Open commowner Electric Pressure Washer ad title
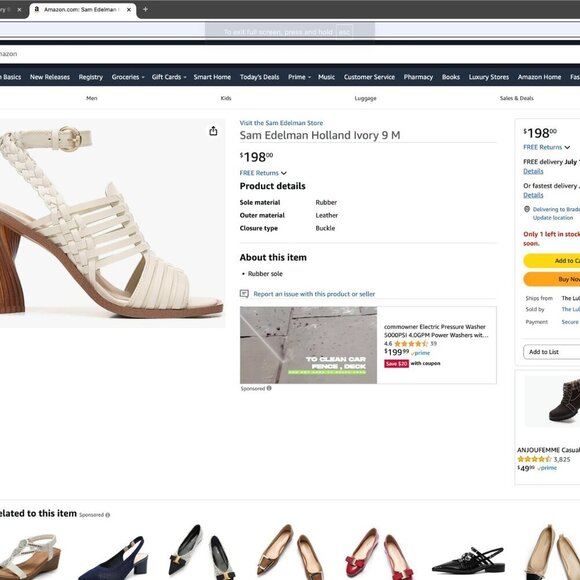The height and width of the screenshot is (580, 580). point(436,331)
